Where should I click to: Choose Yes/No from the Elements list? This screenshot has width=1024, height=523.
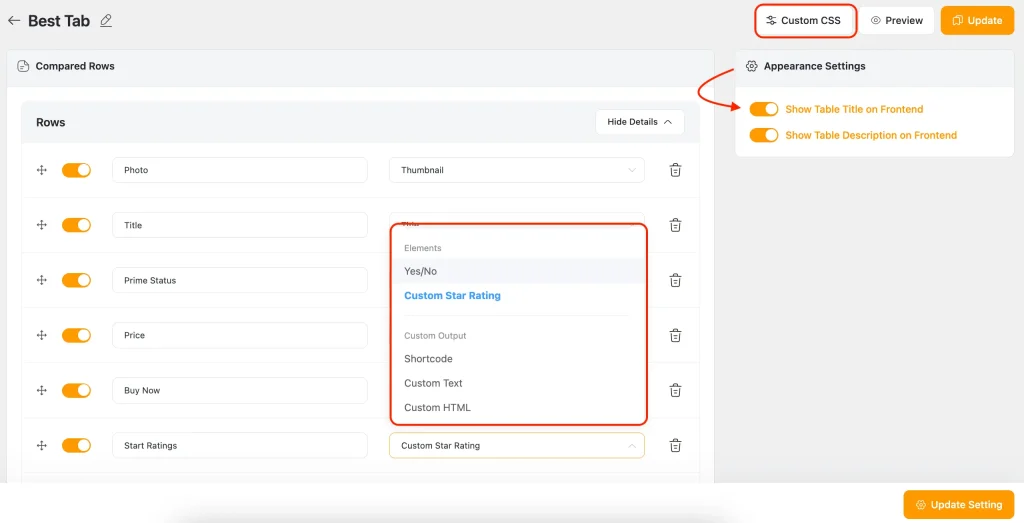click(517, 271)
